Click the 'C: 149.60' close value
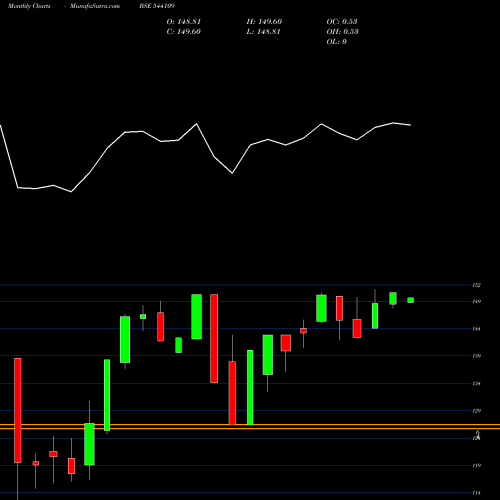 point(184,32)
